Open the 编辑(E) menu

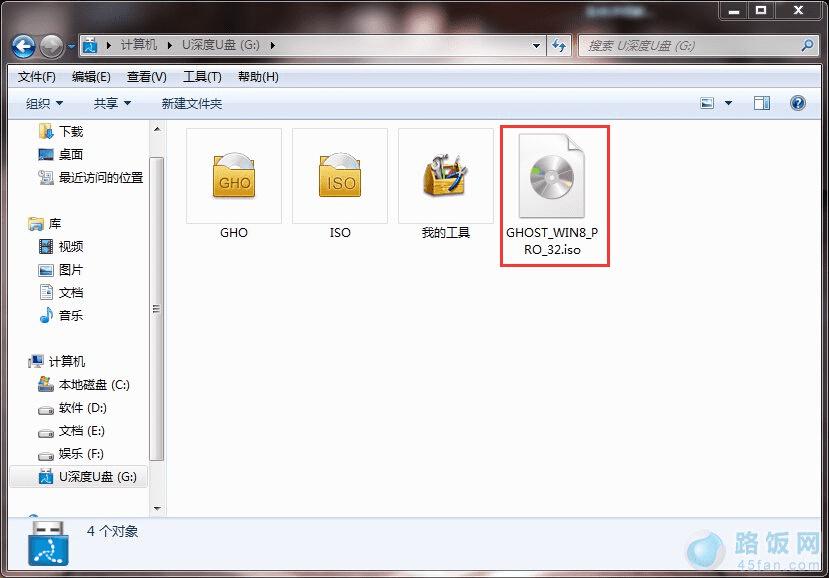tap(91, 77)
